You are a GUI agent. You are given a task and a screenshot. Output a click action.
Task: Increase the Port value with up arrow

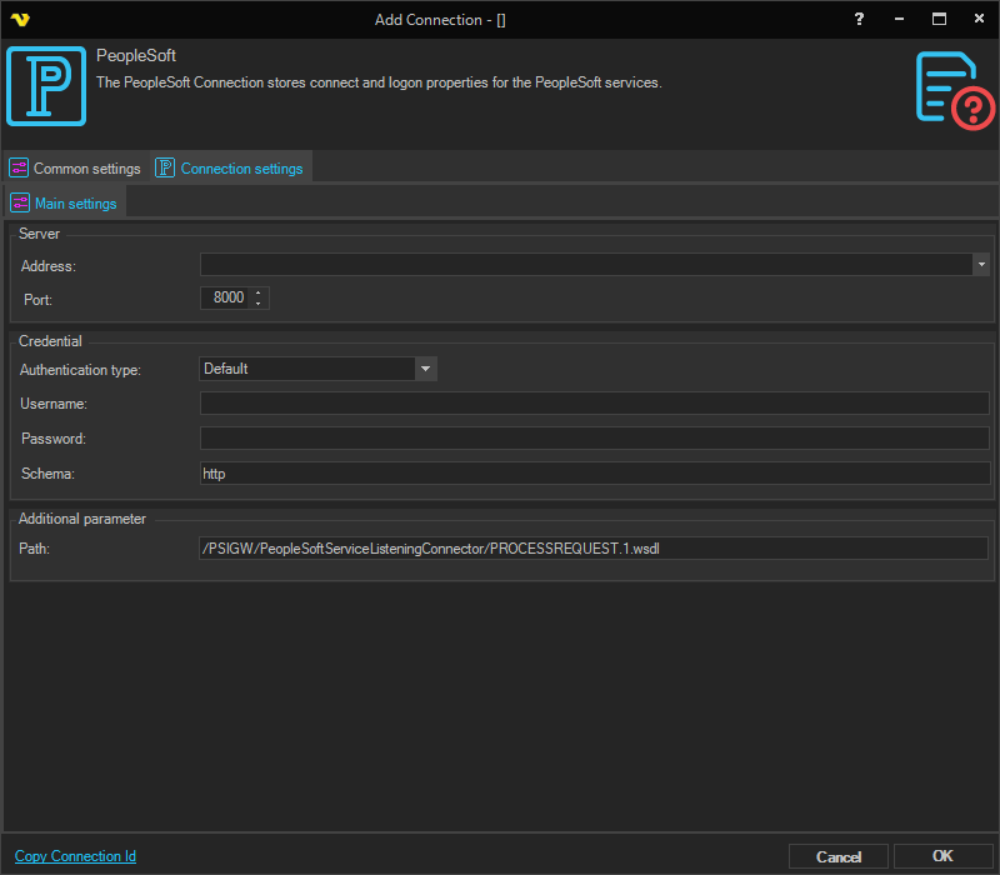tap(258, 293)
